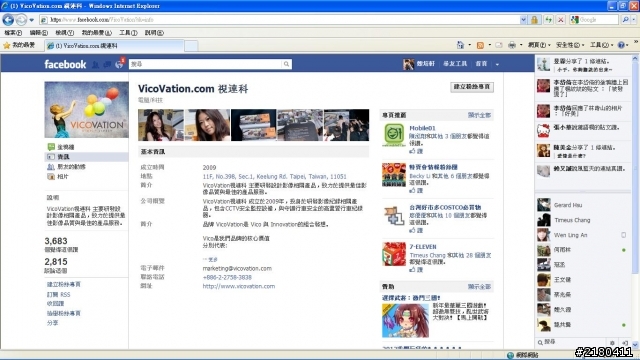This screenshot has height=360, width=640.
Task: Click the Google search box in IE
Action: pyautogui.click(x=594, y=20)
